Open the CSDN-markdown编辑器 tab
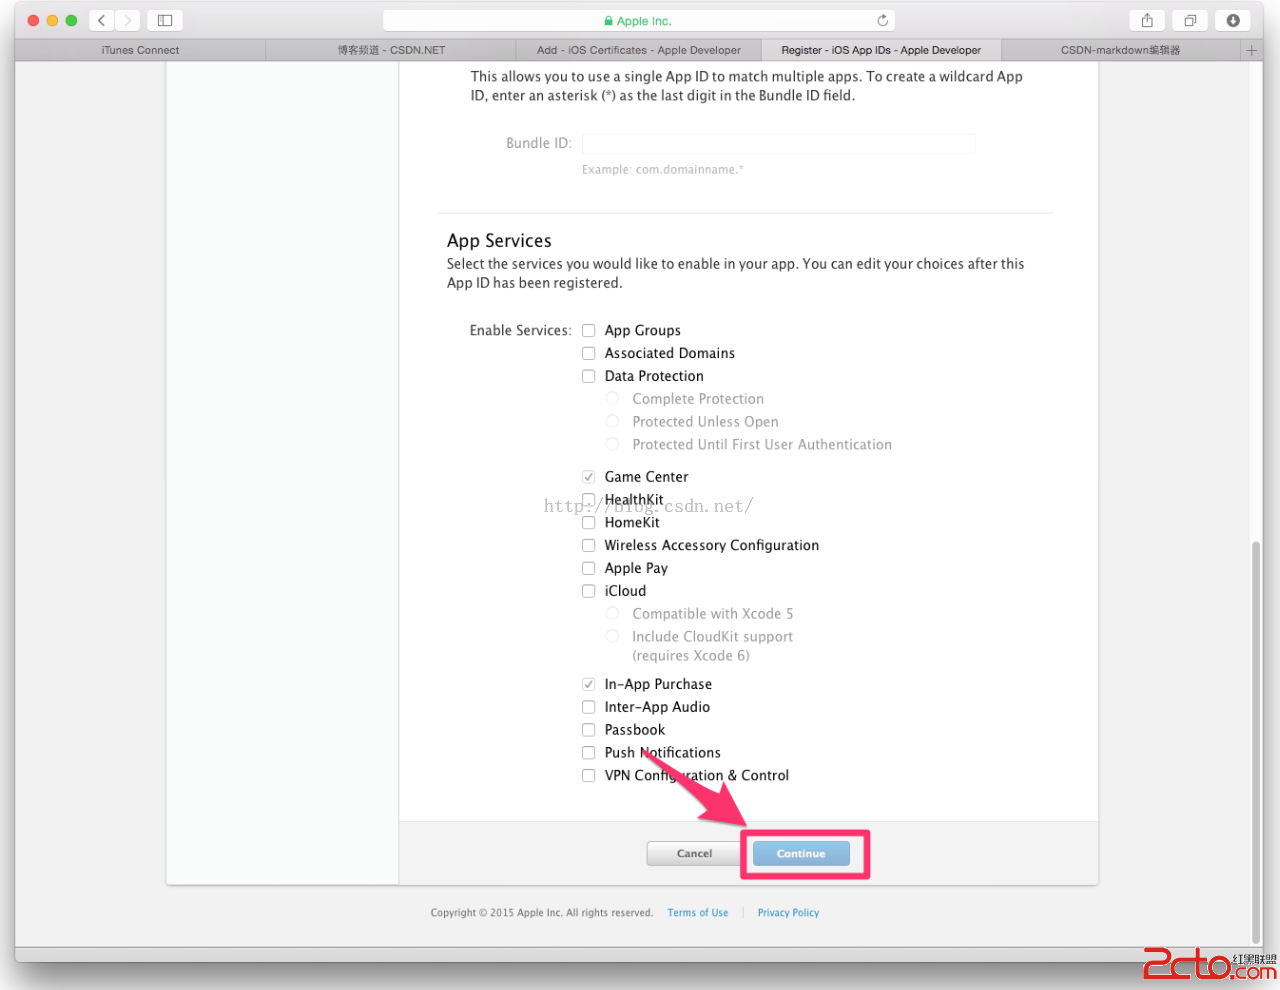The width and height of the screenshot is (1280, 990). pos(1120,50)
